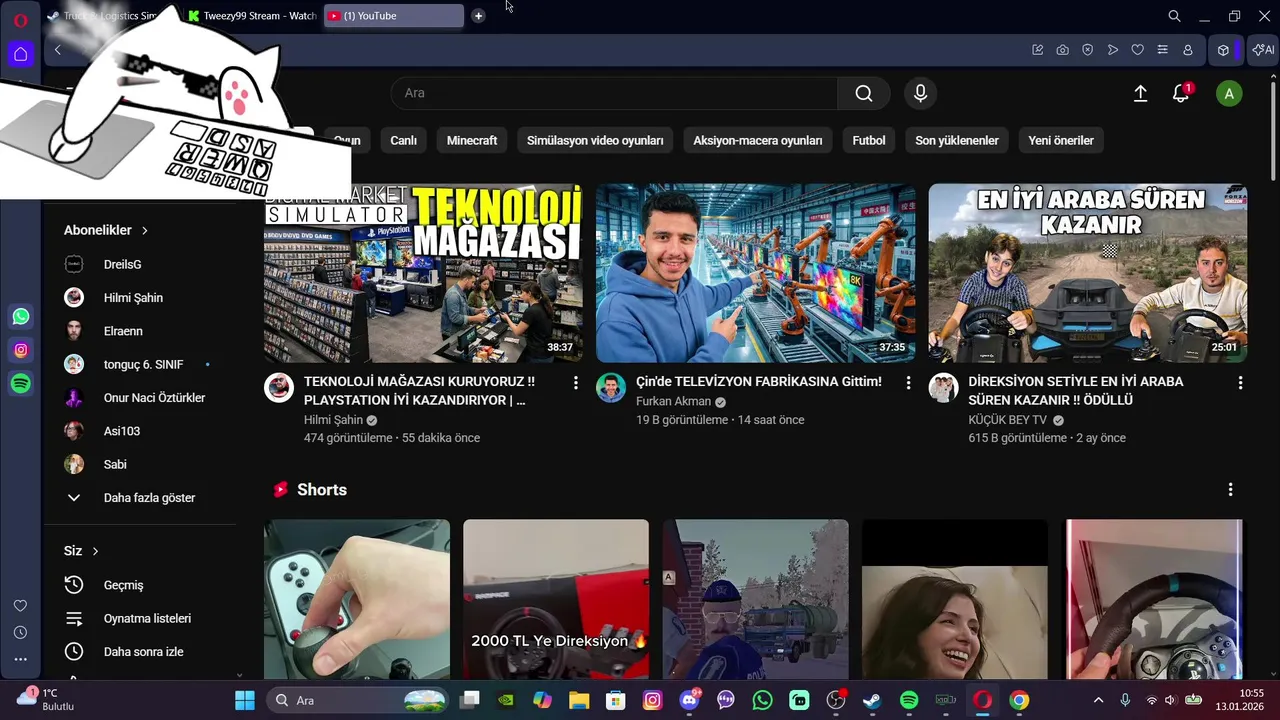Open Google Chrome from taskbar
This screenshot has width=1280, height=720.
click(x=1019, y=700)
